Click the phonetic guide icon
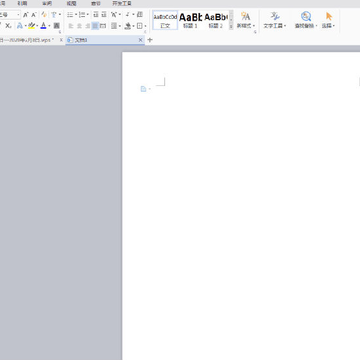Screen dimensions: 360x360 54,15
